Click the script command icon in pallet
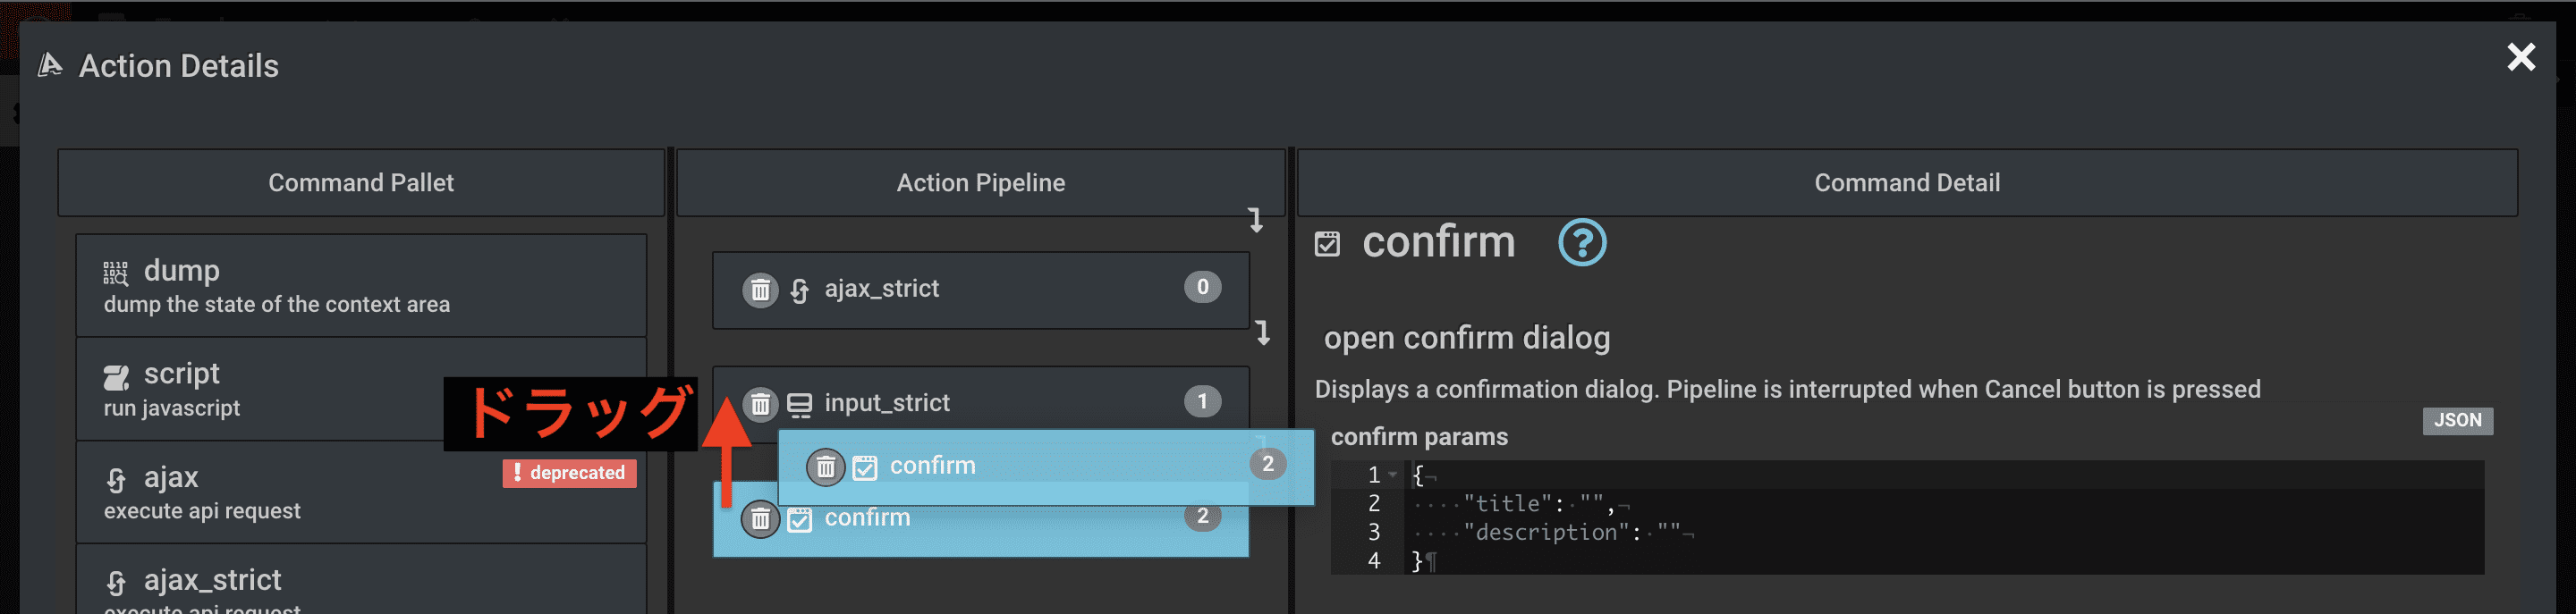The height and width of the screenshot is (614, 2576). 116,377
